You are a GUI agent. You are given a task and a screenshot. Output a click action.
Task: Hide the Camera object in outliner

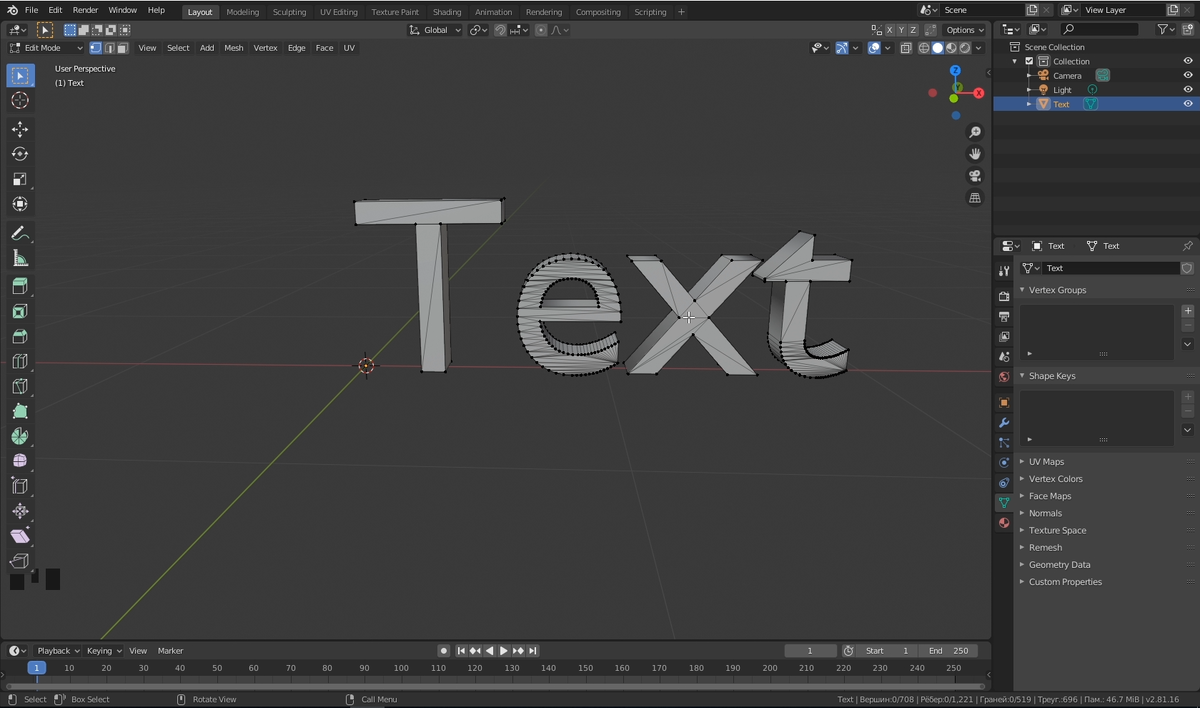(1188, 75)
